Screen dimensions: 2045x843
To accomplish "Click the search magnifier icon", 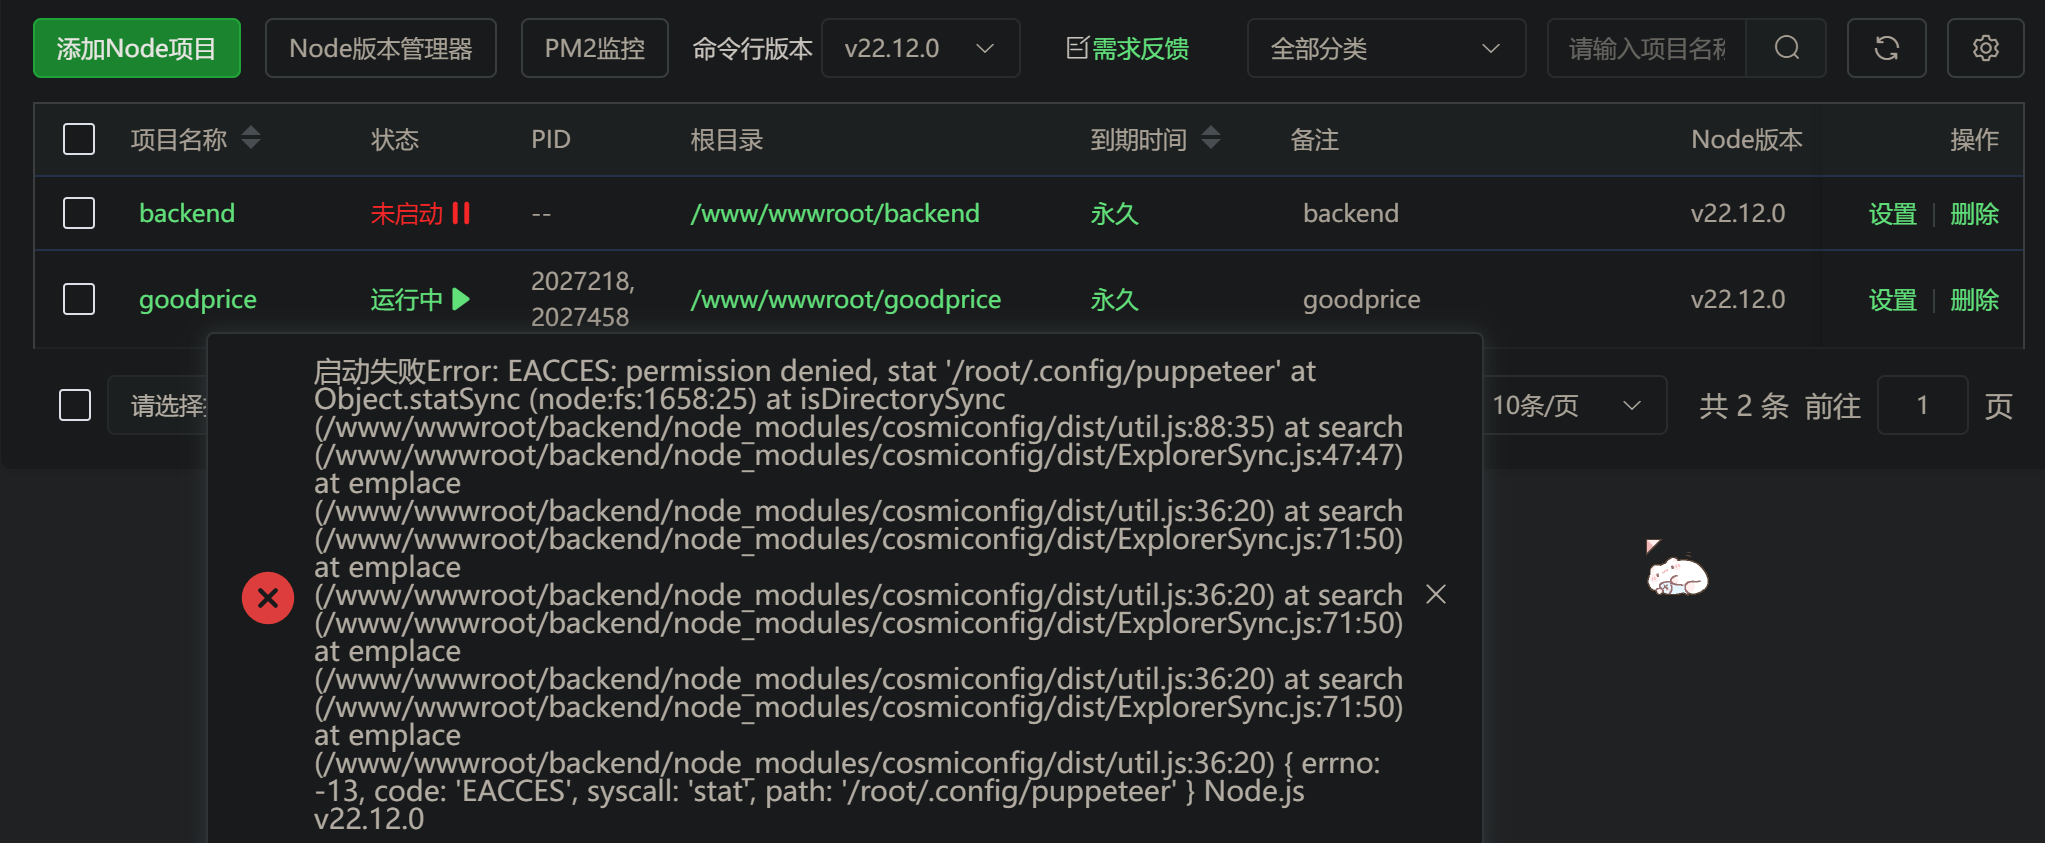I will coord(1786,48).
